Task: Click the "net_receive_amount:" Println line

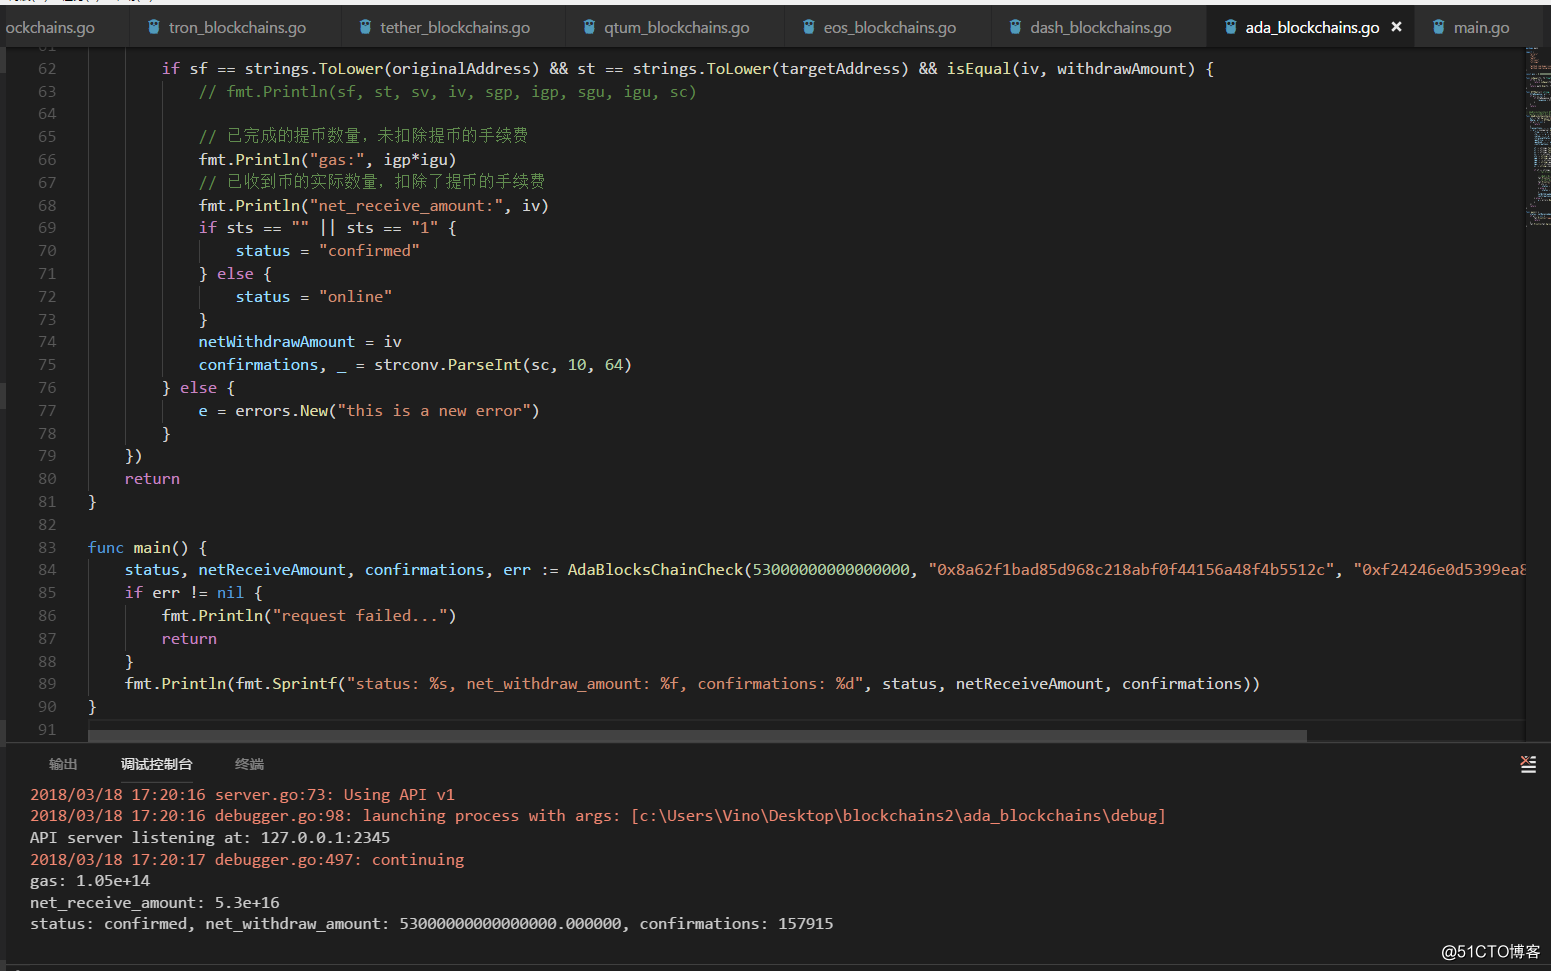Action: pos(373,206)
